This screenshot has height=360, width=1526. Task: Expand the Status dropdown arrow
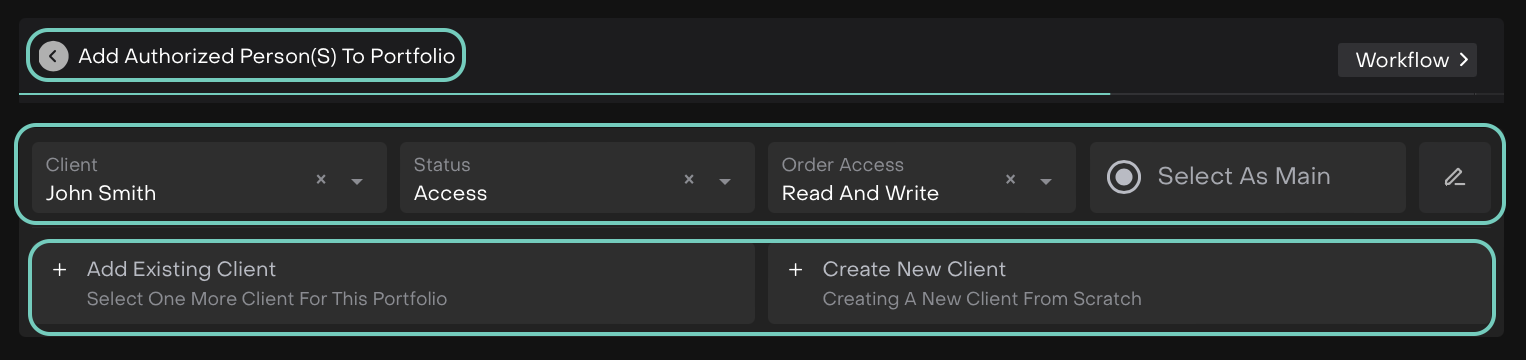[725, 181]
